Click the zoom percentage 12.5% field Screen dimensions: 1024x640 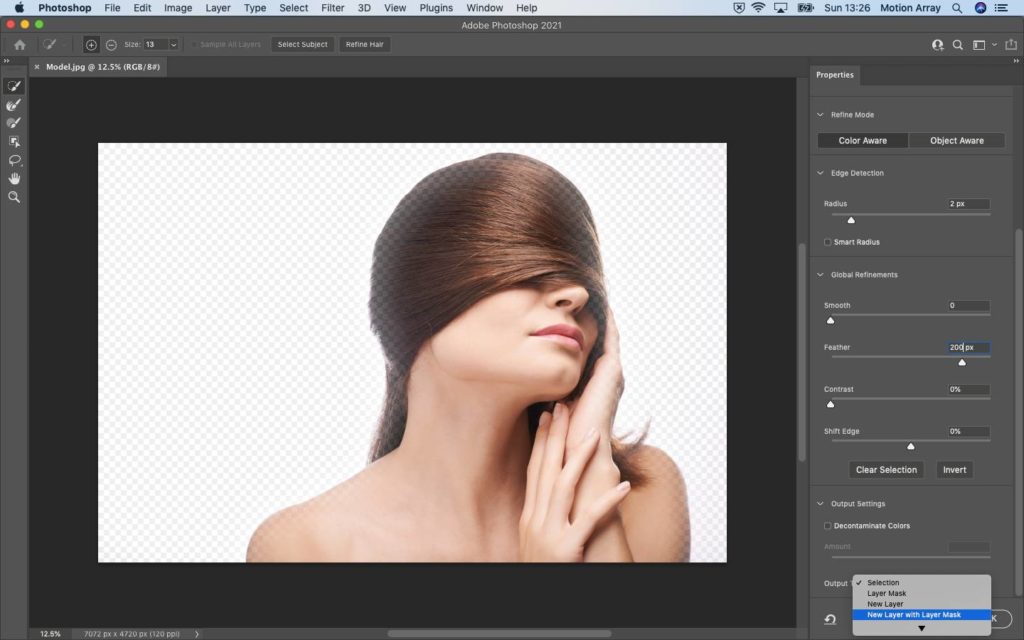50,633
